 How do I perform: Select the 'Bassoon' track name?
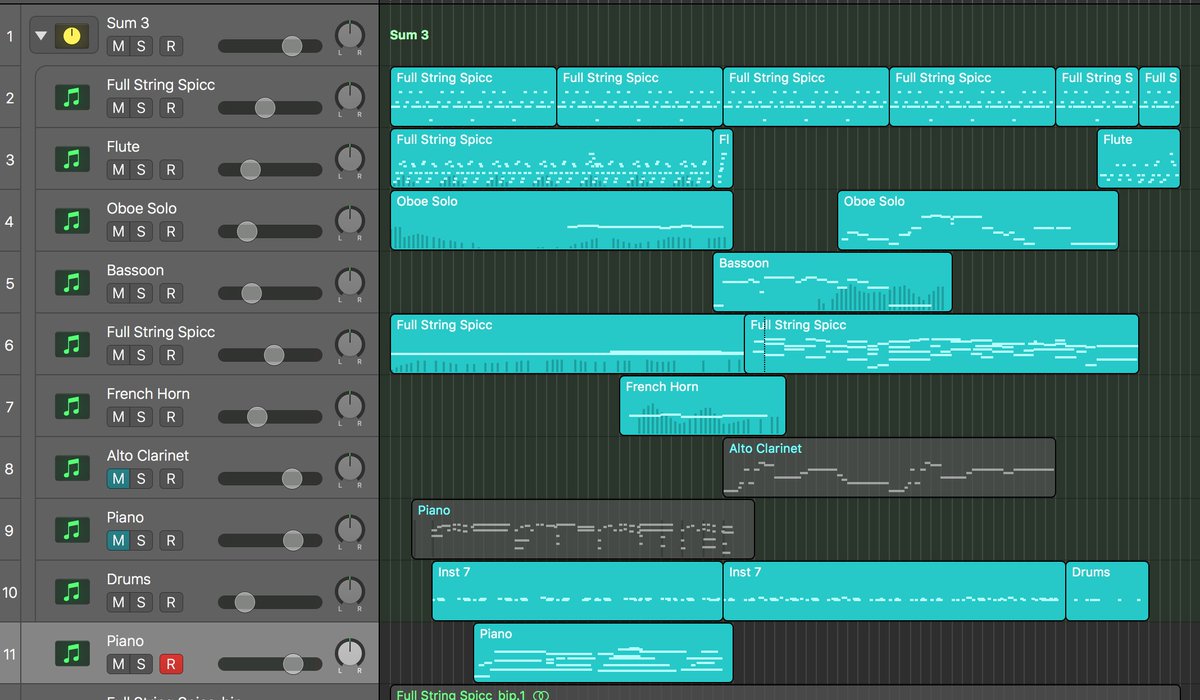135,271
